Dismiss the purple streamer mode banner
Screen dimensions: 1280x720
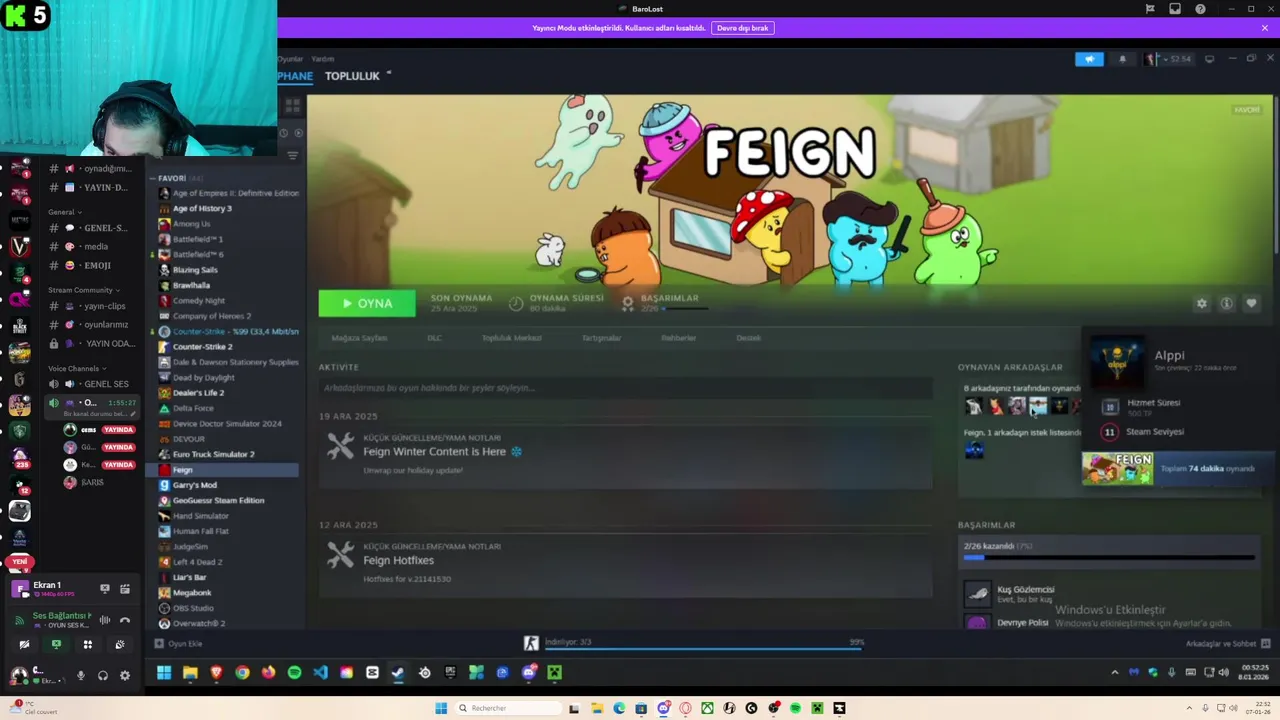click(x=1265, y=28)
